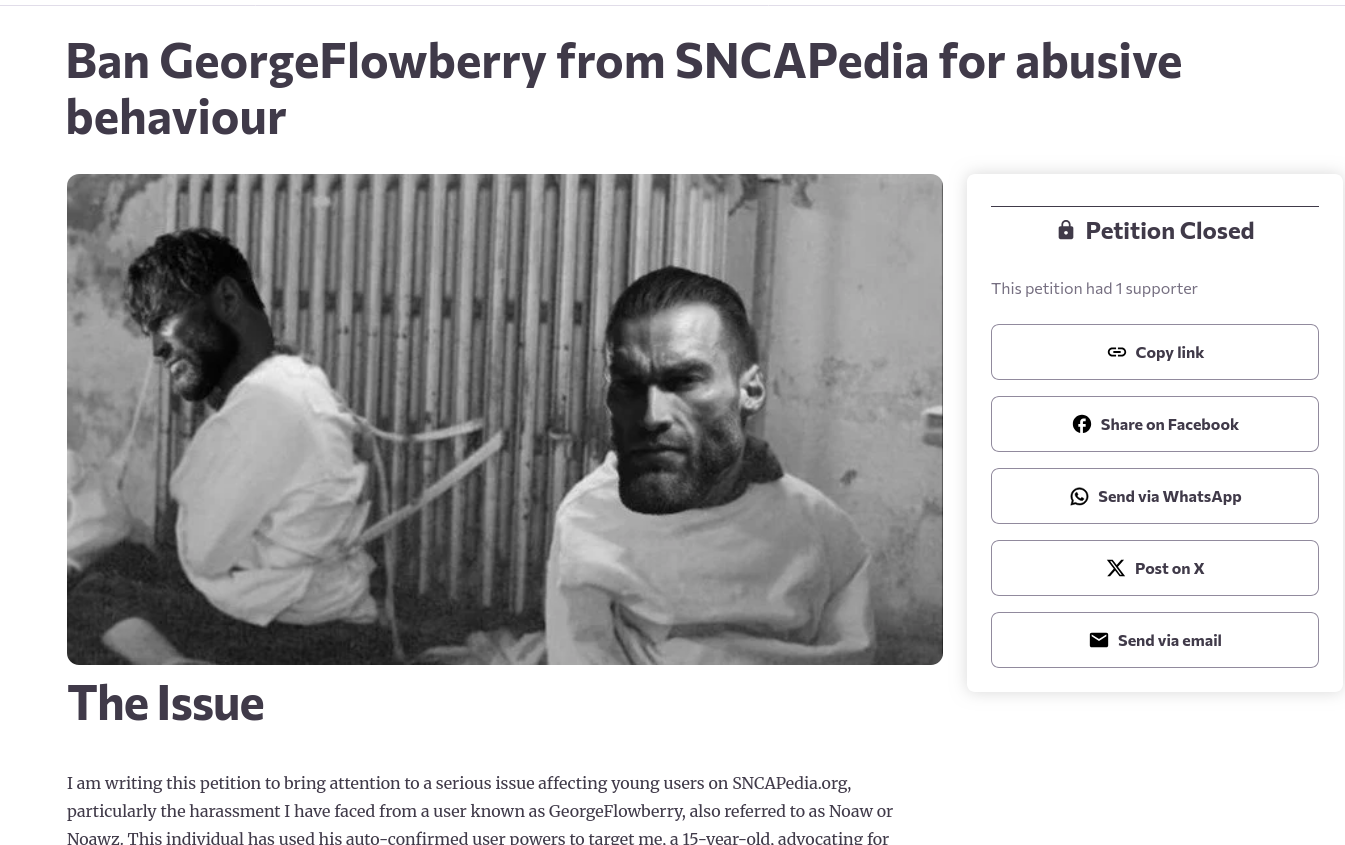The width and height of the screenshot is (1345, 845).
Task: Share the petition on Facebook
Action: pos(1169,424)
